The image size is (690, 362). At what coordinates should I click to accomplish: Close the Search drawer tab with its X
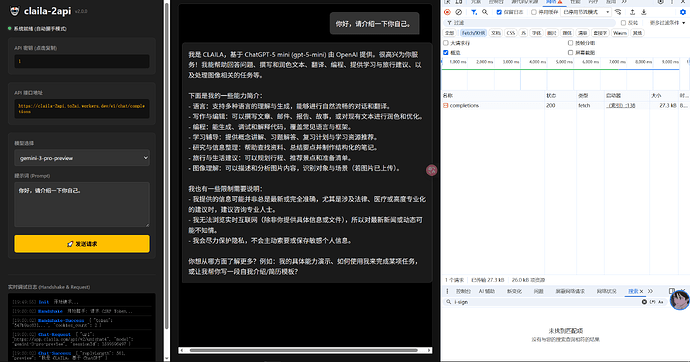(x=641, y=291)
